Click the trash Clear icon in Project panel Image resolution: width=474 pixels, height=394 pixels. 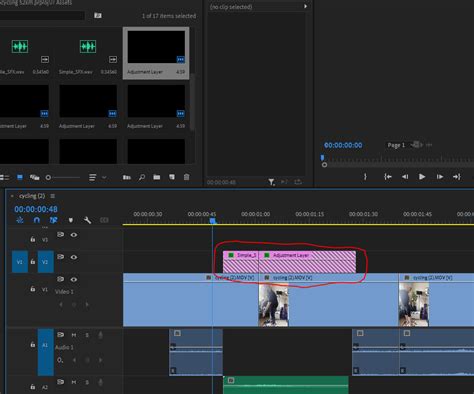187,177
